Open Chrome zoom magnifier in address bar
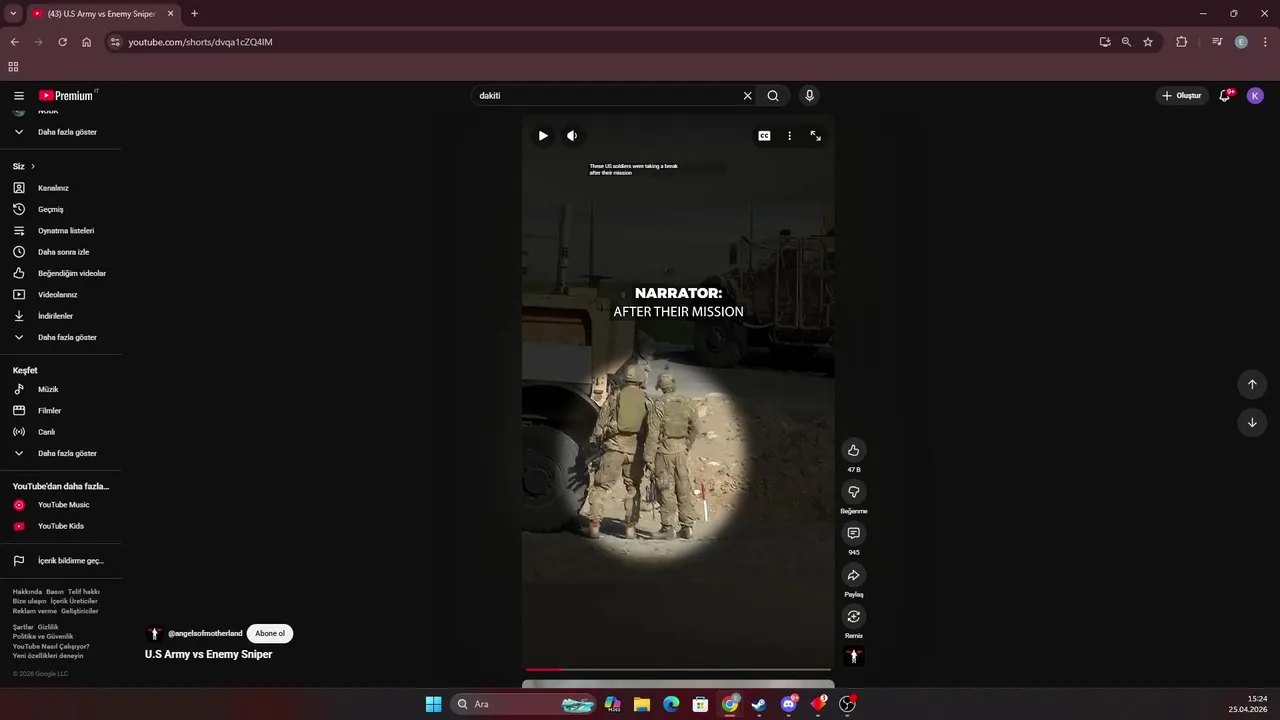1280x720 pixels. 1126,42
